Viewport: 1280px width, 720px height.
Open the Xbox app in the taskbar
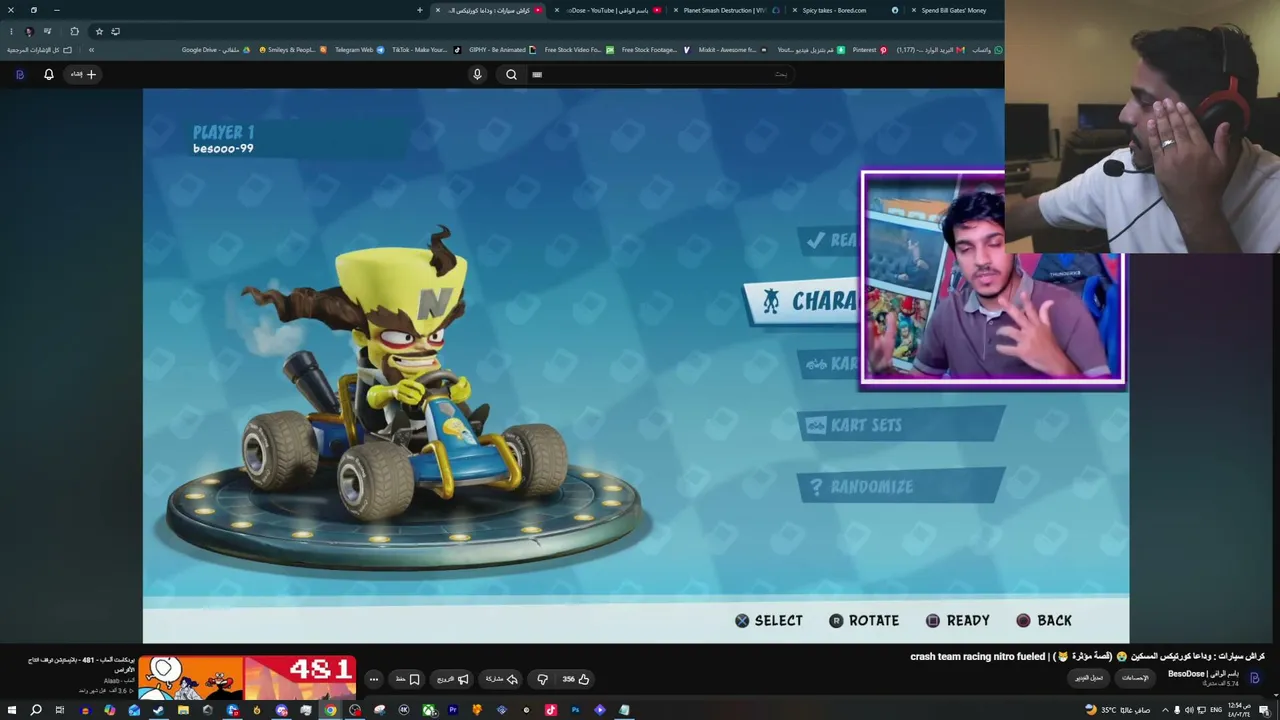coord(428,710)
